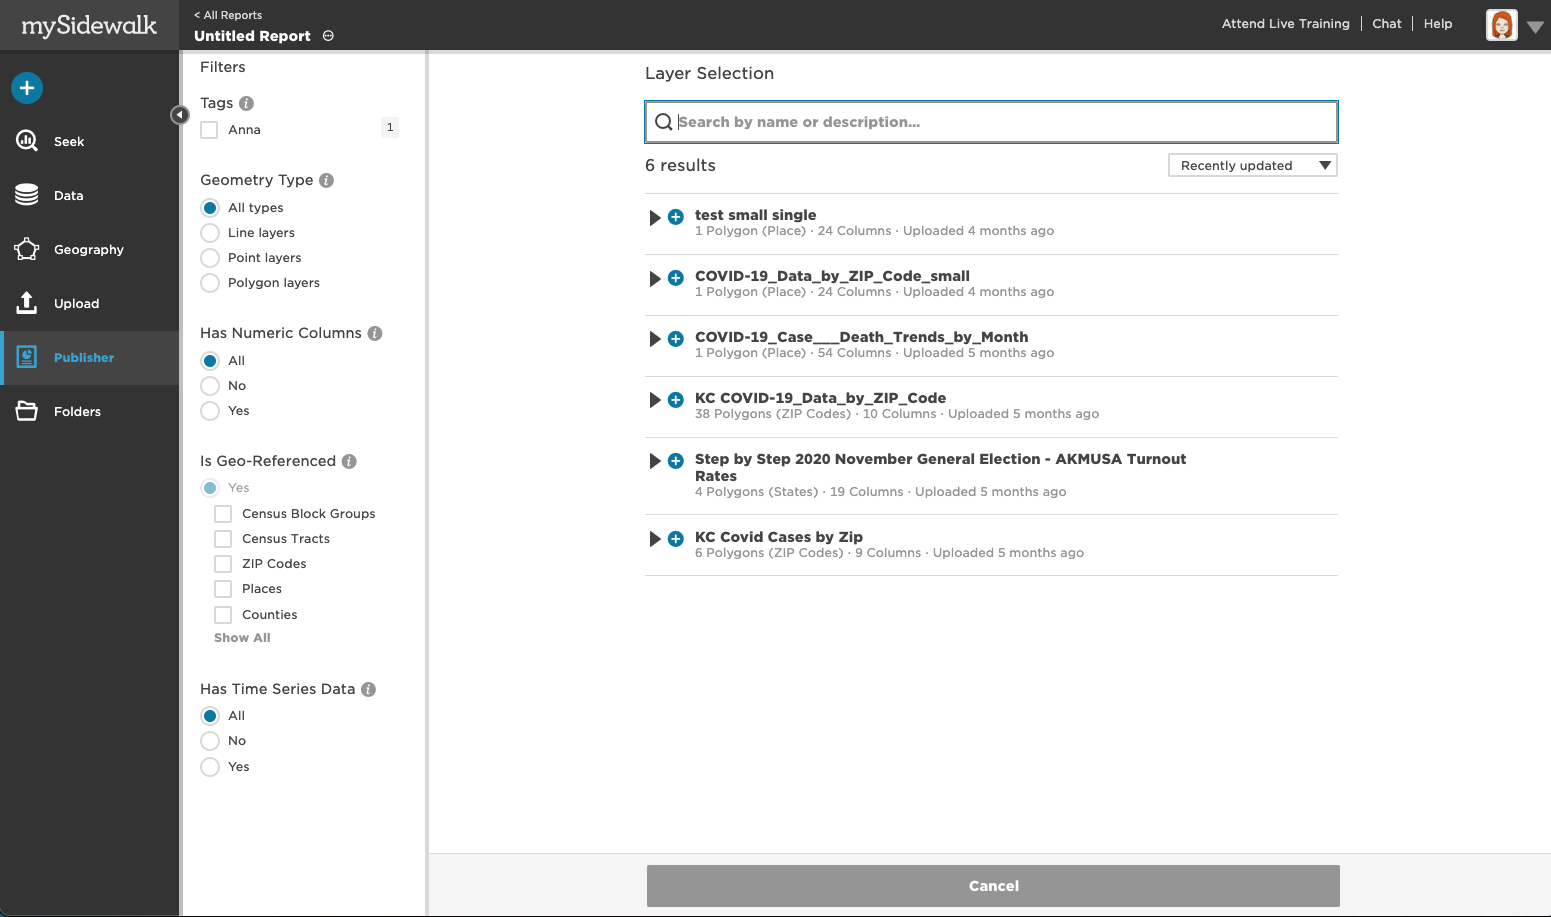
Task: Click the blue plus create button in sidebar
Action: (27, 88)
